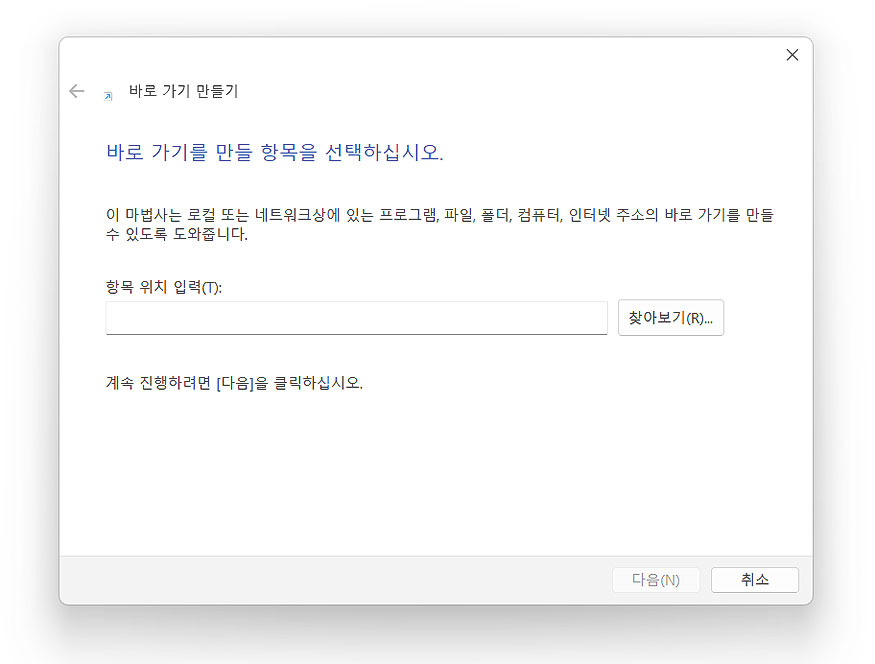Image resolution: width=875 pixels, height=664 pixels.
Task: Click heading 바로 가기를 만들 항목을 선택하십시오
Action: tap(275, 152)
